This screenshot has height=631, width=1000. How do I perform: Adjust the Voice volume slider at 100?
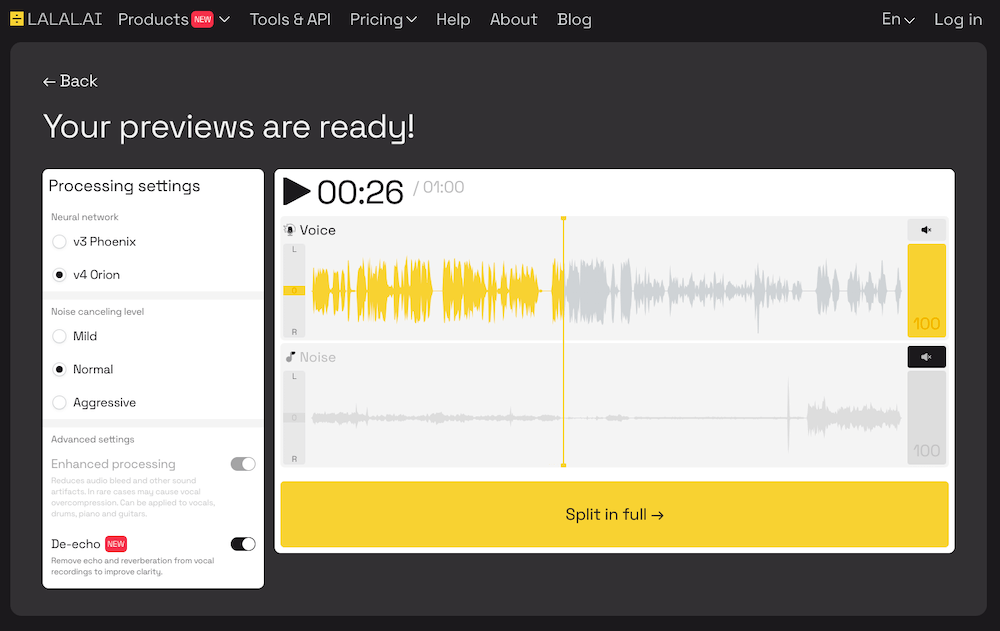926,290
